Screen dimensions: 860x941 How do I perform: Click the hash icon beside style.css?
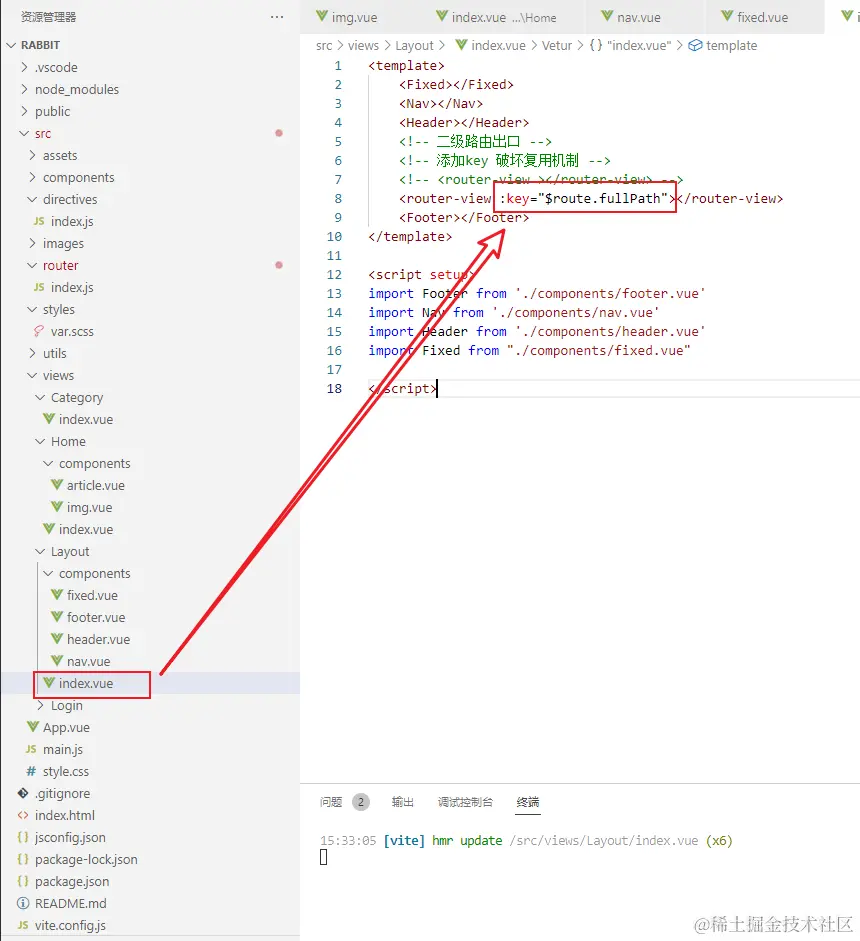pos(31,771)
